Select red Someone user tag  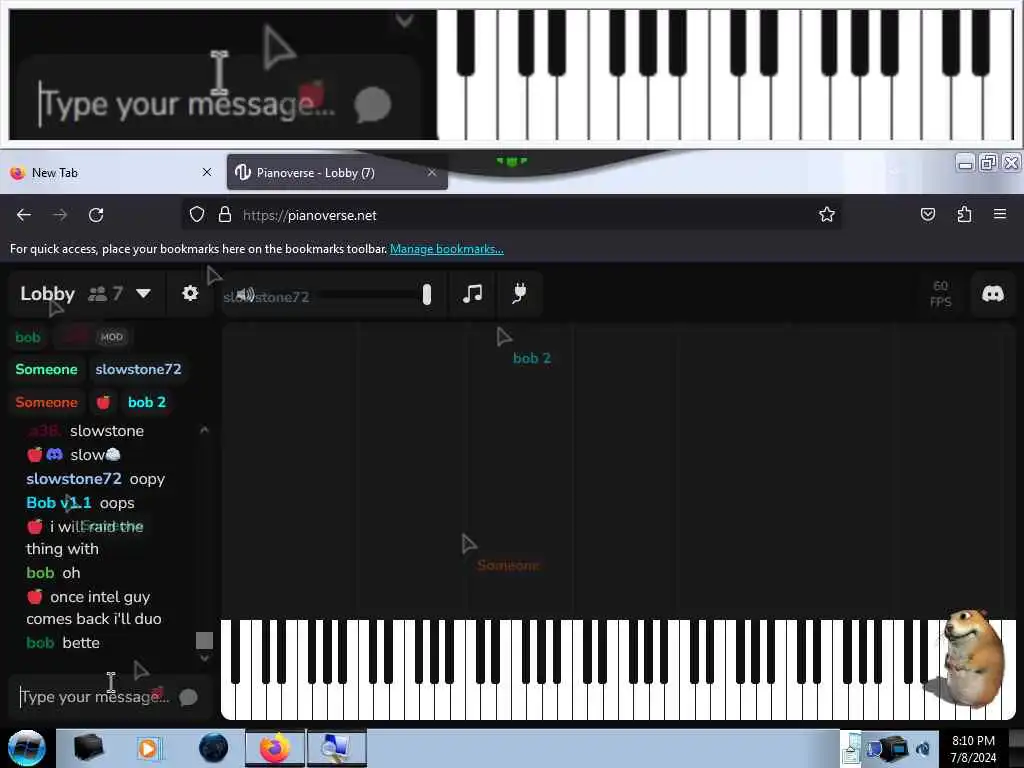click(x=46, y=402)
